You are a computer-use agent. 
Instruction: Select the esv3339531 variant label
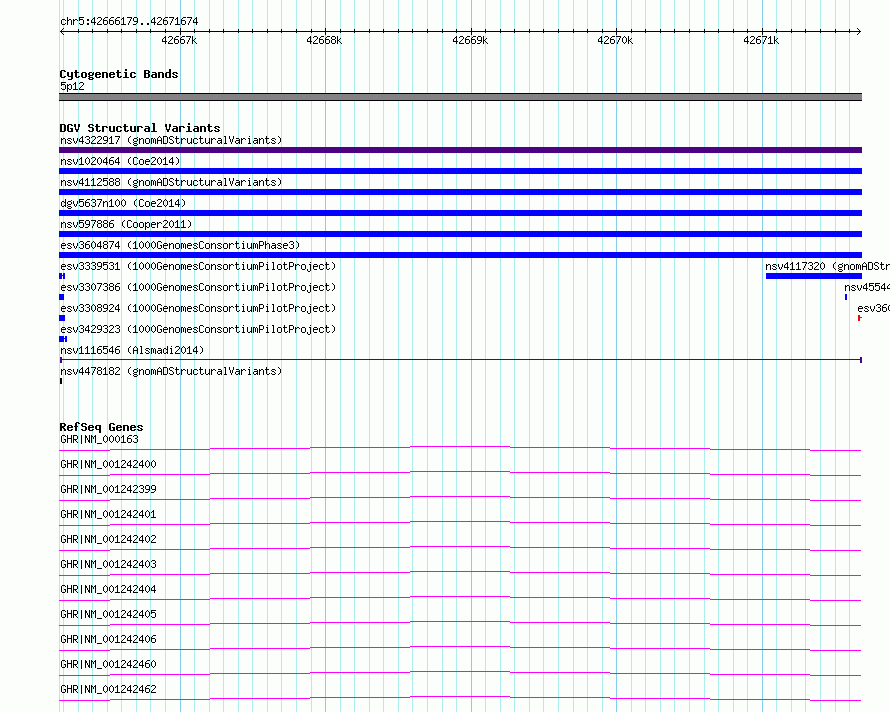pyautogui.click(x=198, y=266)
